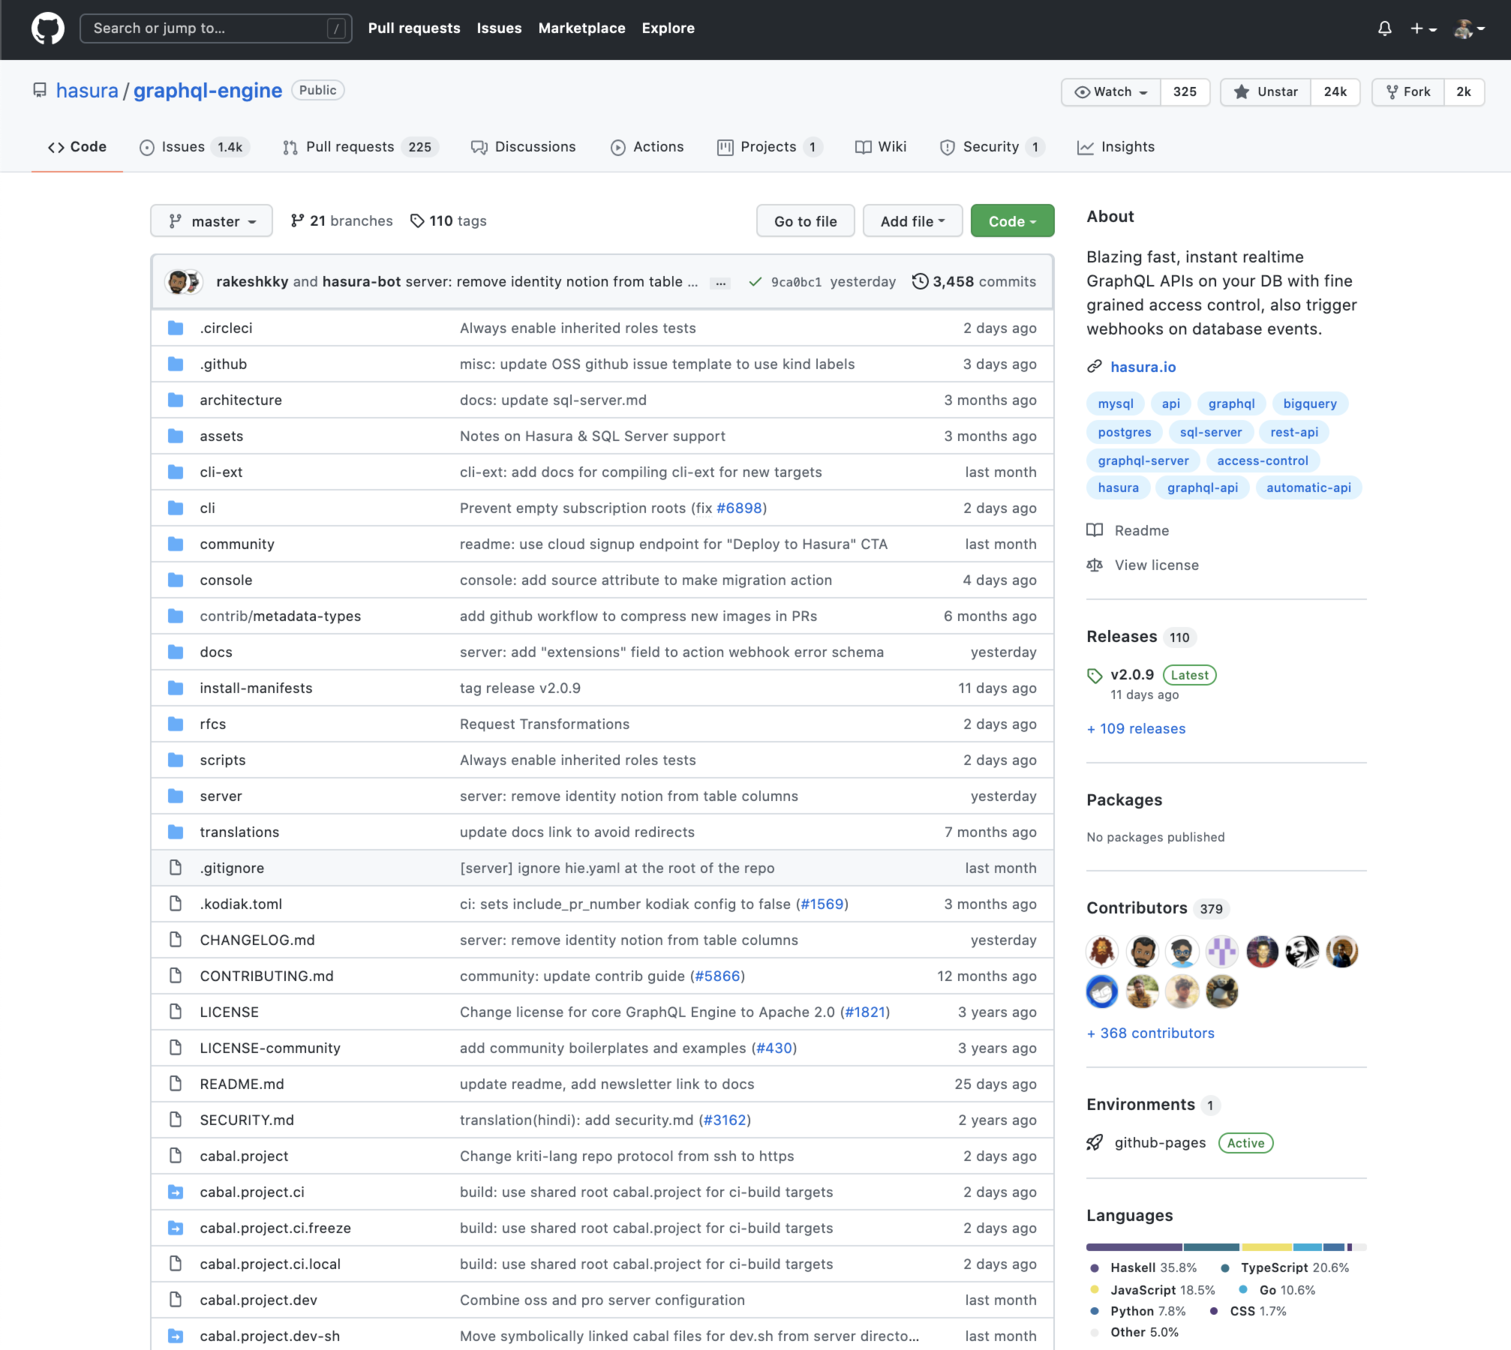Open the notifications bell
1511x1350 pixels.
point(1384,28)
